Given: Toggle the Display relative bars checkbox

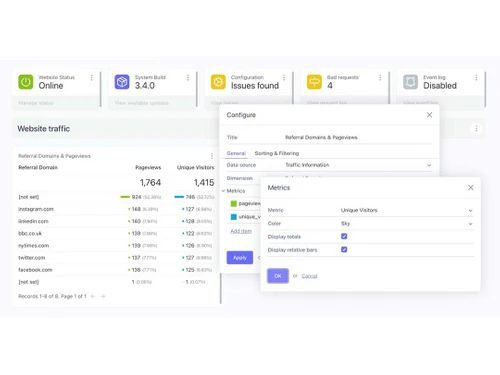Looking at the screenshot, I should (344, 249).
